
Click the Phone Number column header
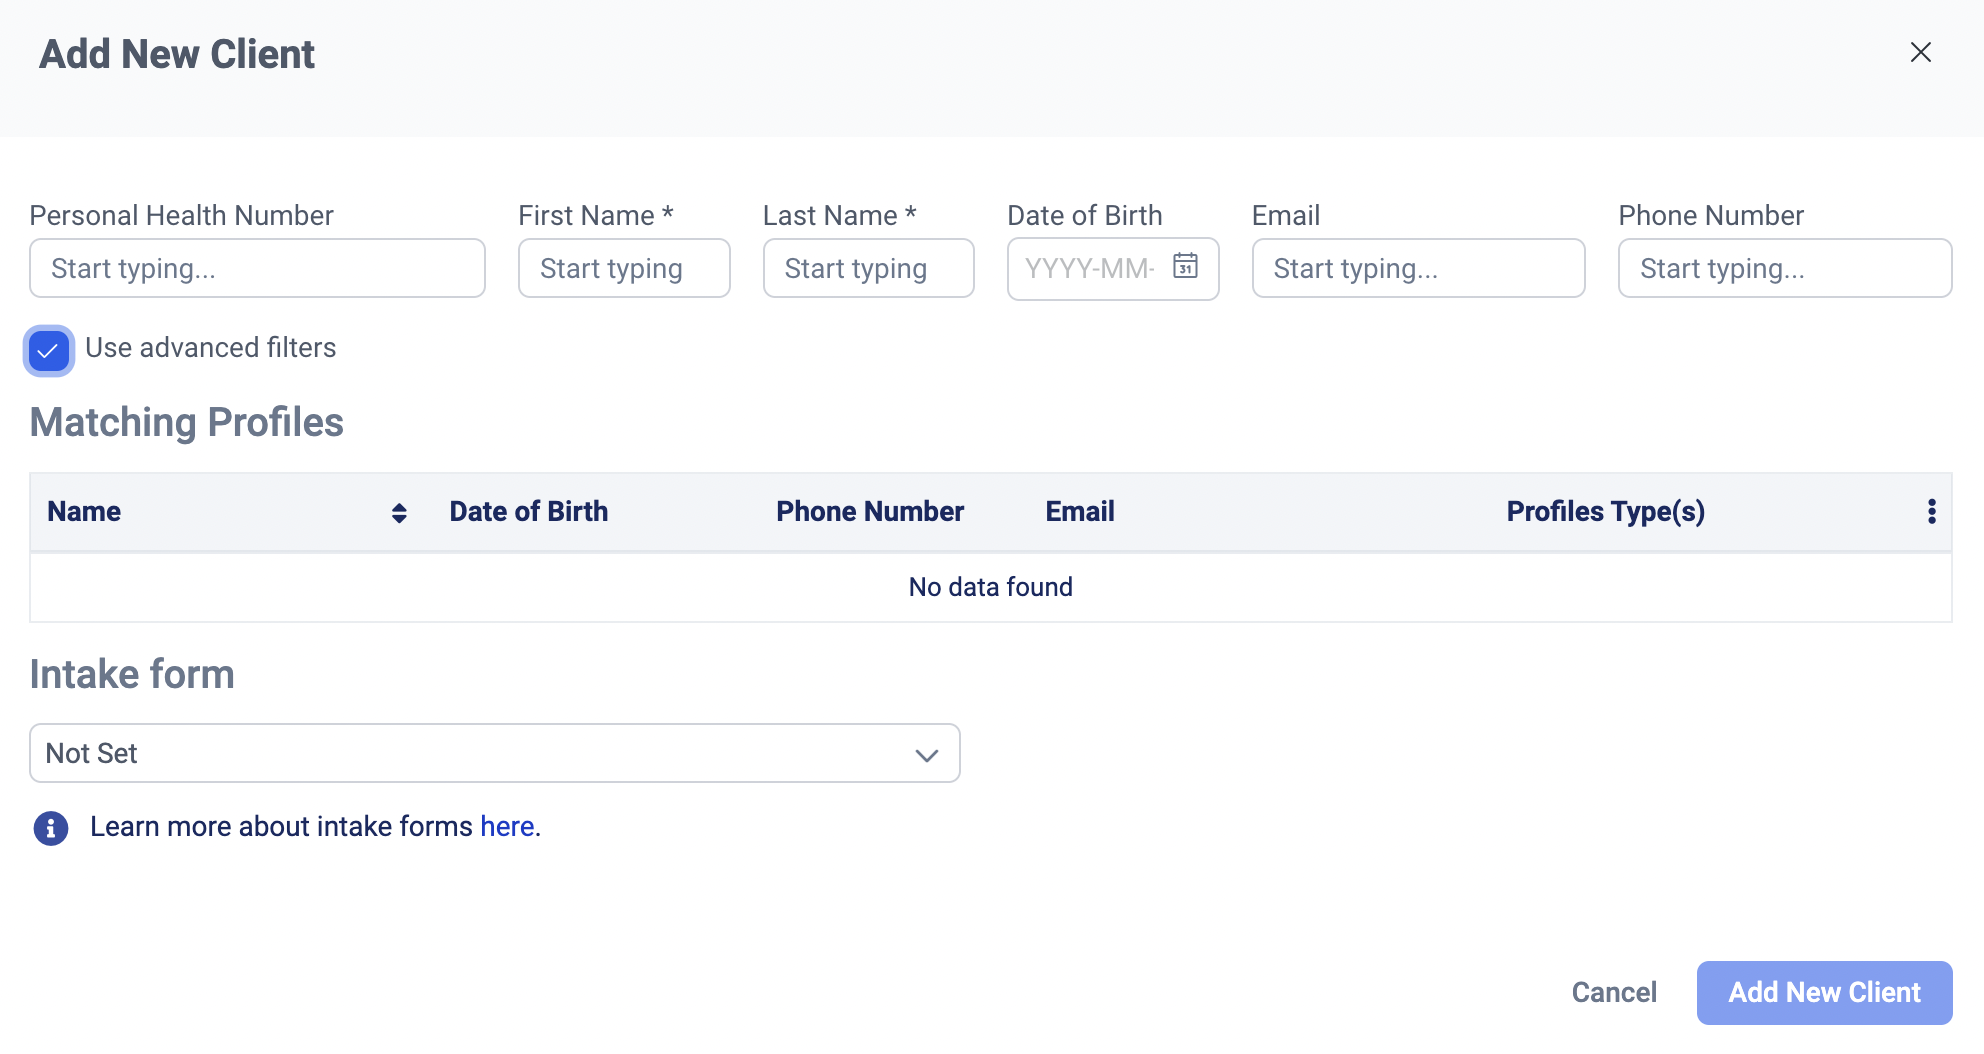[x=870, y=512]
